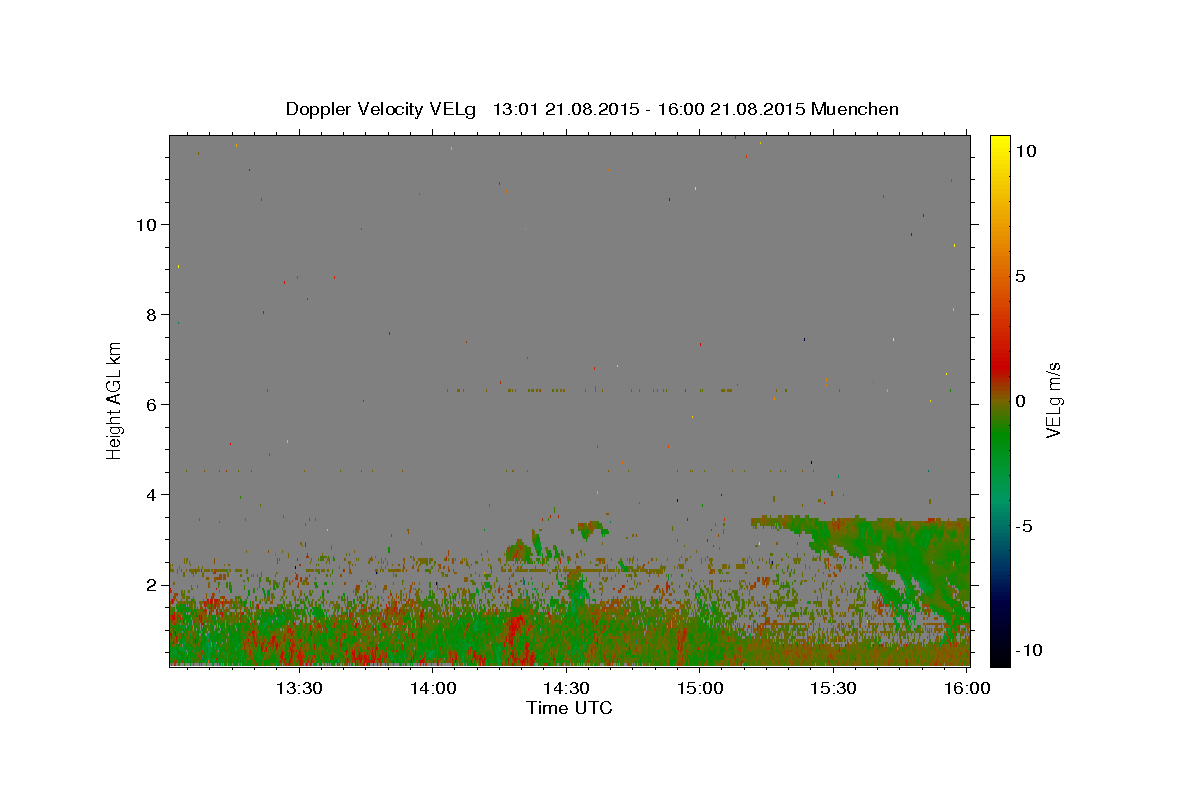Image resolution: width=1200 pixels, height=800 pixels.
Task: Click the 13:30 time tick label
Action: [x=299, y=688]
